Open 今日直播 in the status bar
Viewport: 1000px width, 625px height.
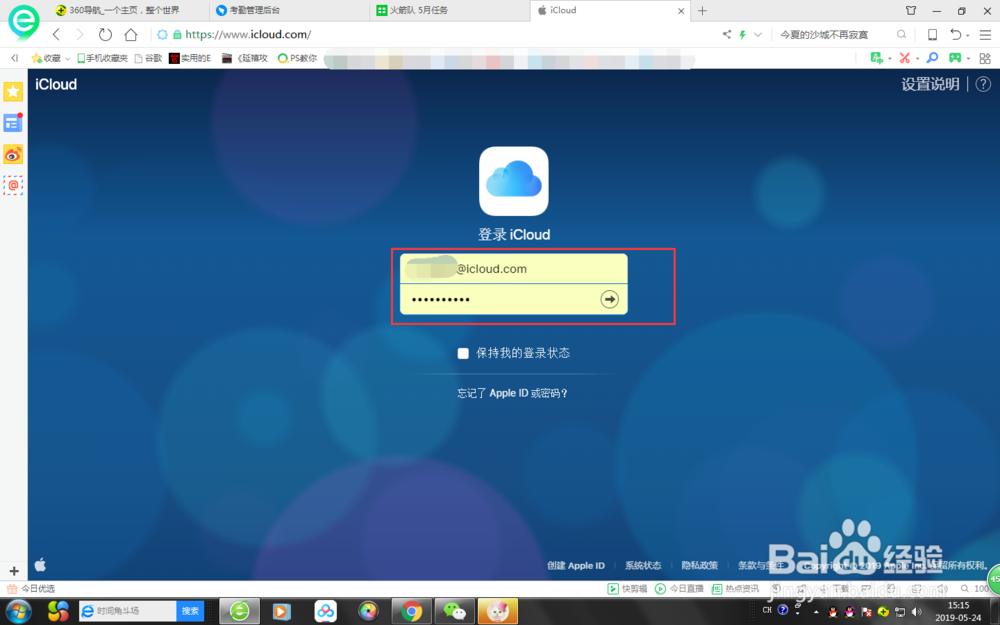click(679, 589)
